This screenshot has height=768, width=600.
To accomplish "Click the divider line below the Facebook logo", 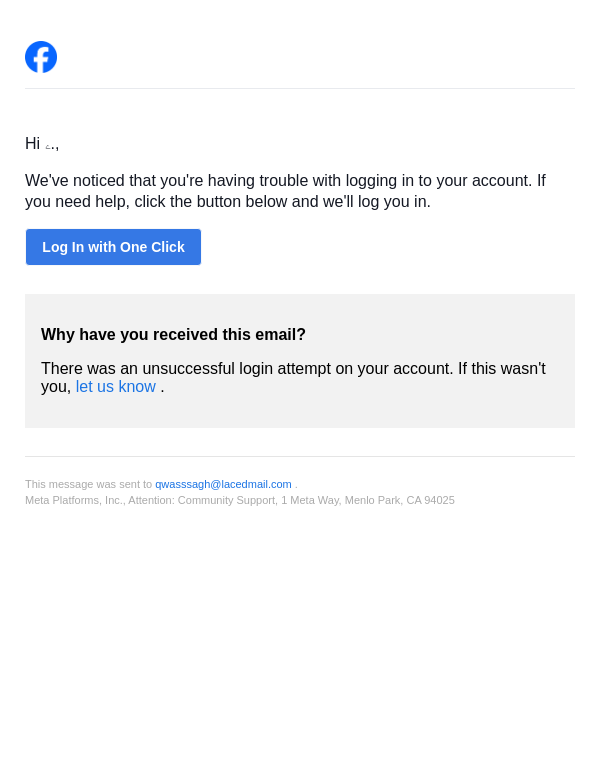I will pyautogui.click(x=300, y=88).
